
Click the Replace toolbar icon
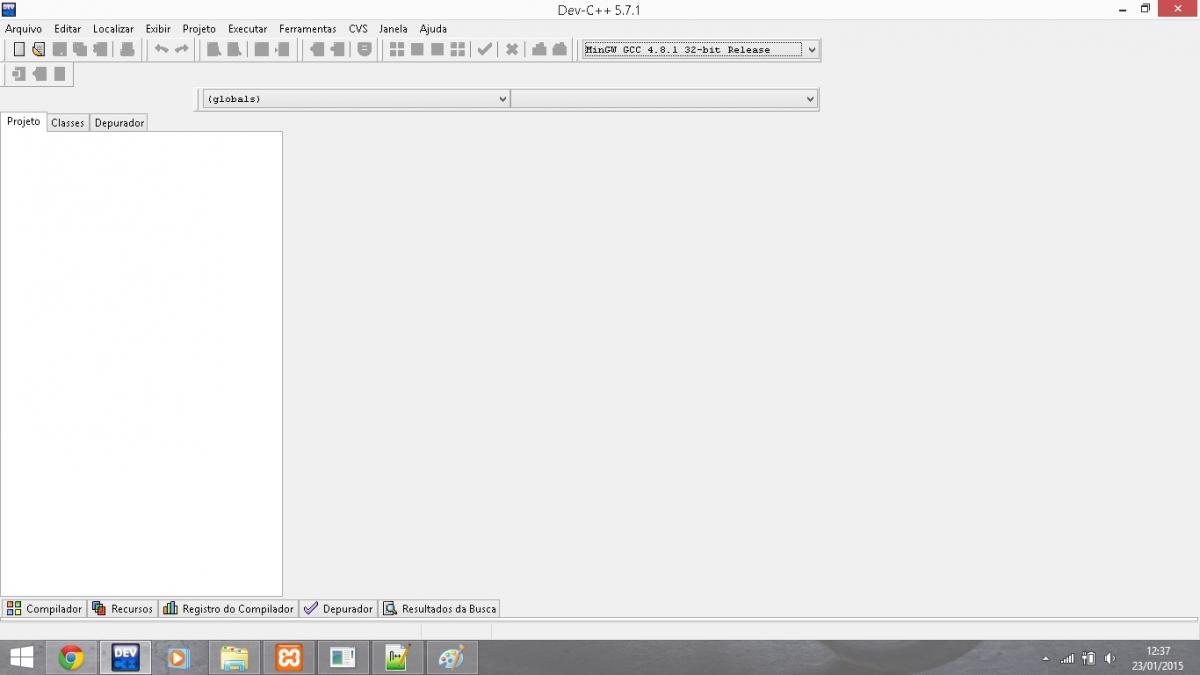coord(233,49)
